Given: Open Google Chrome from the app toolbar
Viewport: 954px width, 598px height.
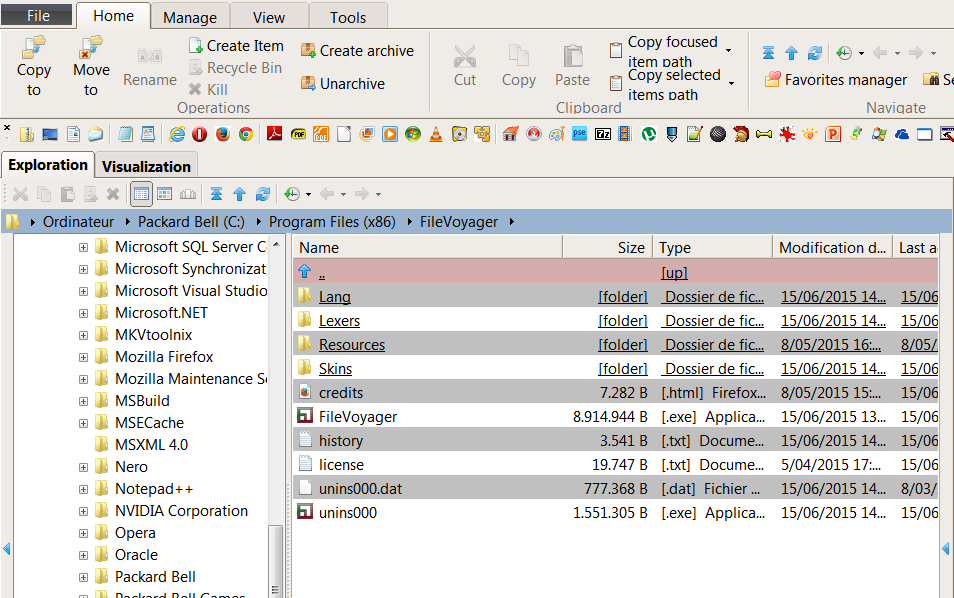Looking at the screenshot, I should coord(246,134).
